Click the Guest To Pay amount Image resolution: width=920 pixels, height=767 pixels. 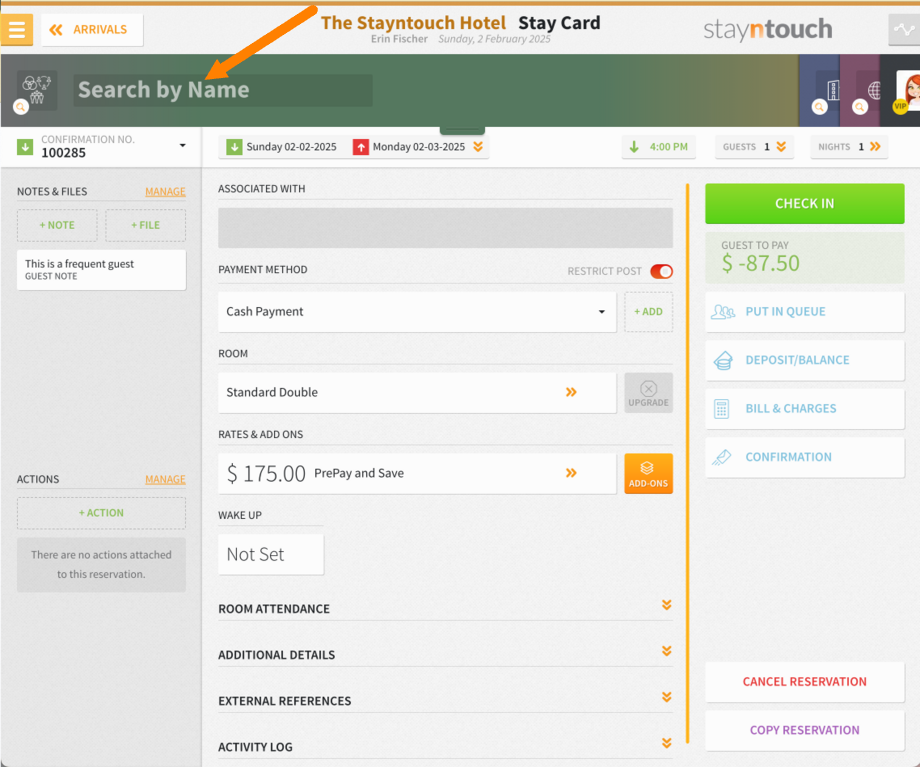click(x=761, y=263)
